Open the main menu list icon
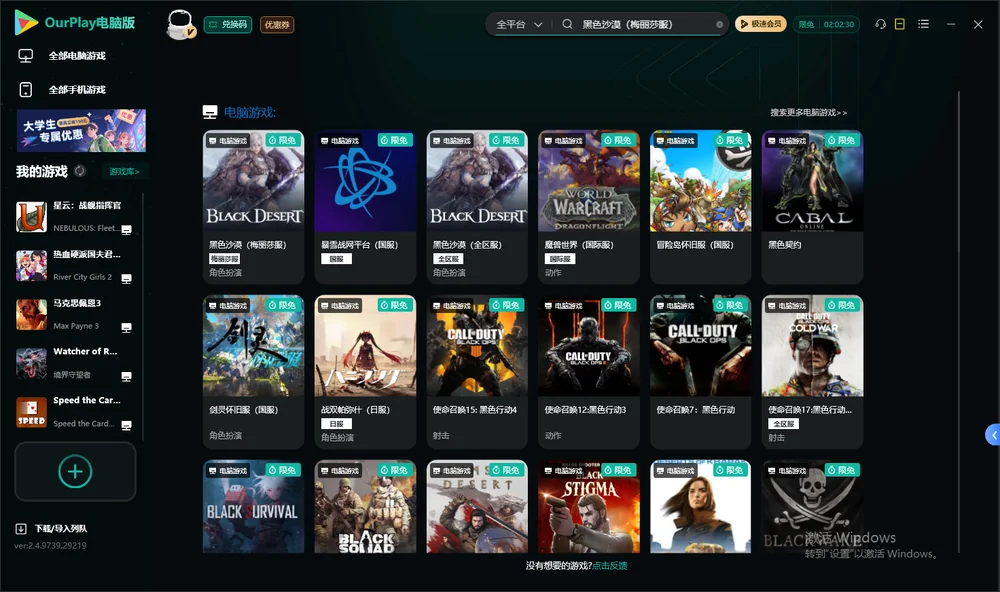The image size is (1000, 592). [x=923, y=24]
